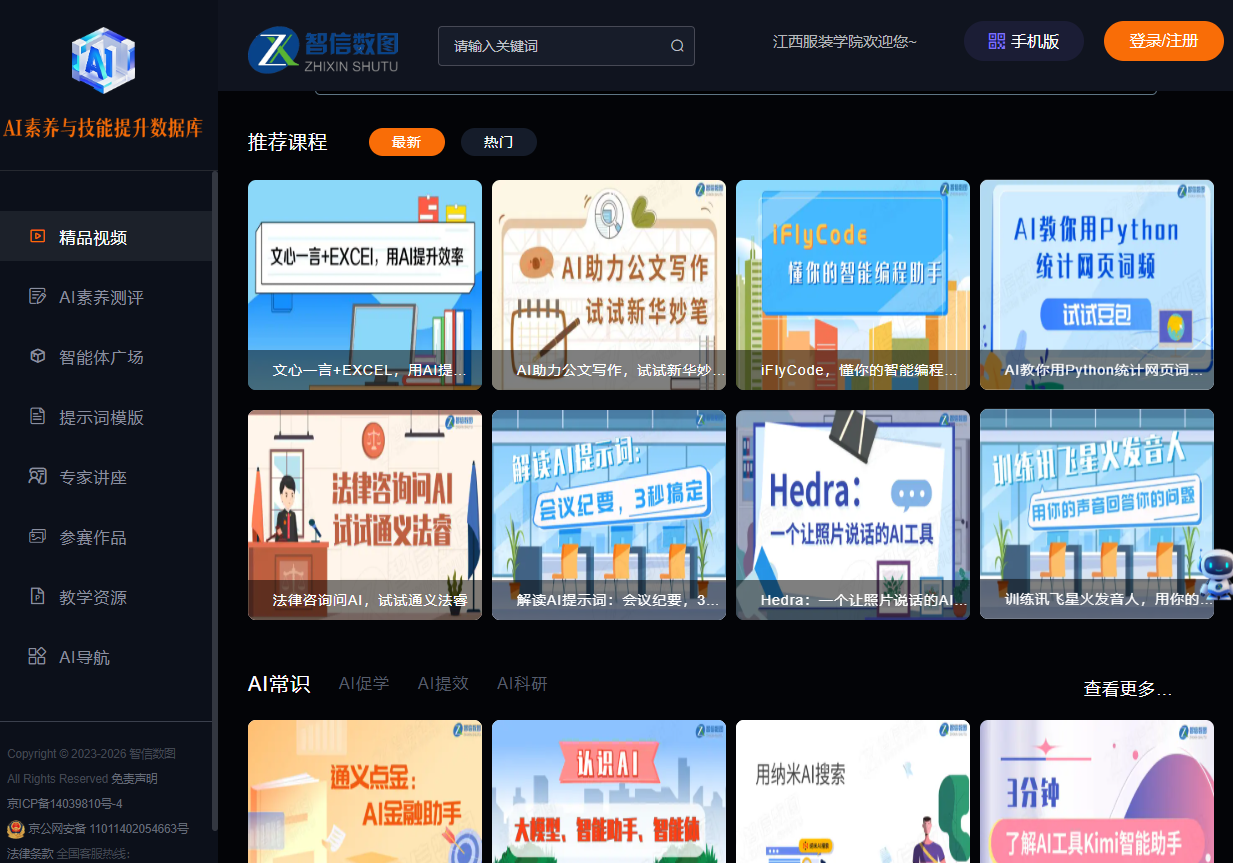This screenshot has height=863, width=1233.
Task: Switch to the AI促学 tab
Action: tap(363, 684)
